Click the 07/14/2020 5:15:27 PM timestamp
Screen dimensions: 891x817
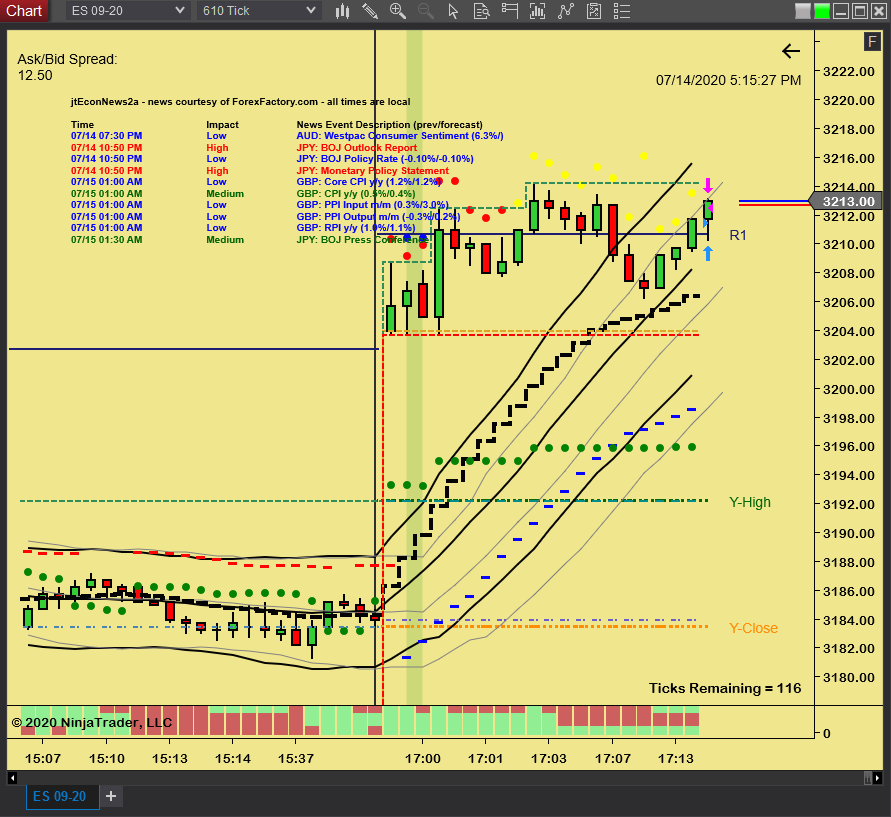pos(728,80)
